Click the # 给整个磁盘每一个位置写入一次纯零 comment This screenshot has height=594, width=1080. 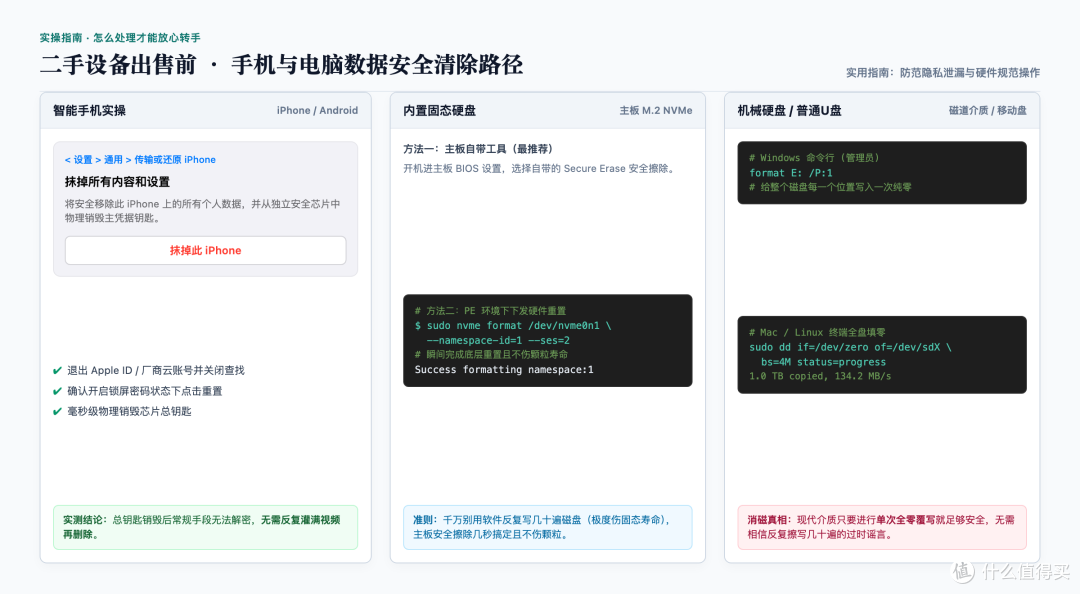(x=831, y=187)
